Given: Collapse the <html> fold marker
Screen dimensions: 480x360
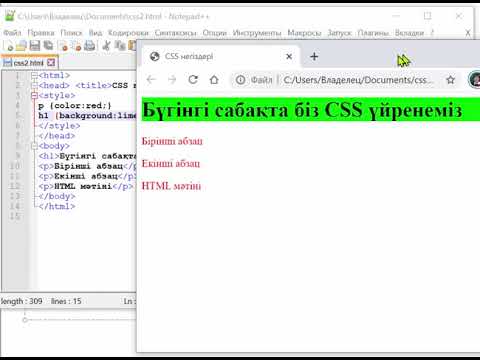Looking at the screenshot, I should (34, 76).
